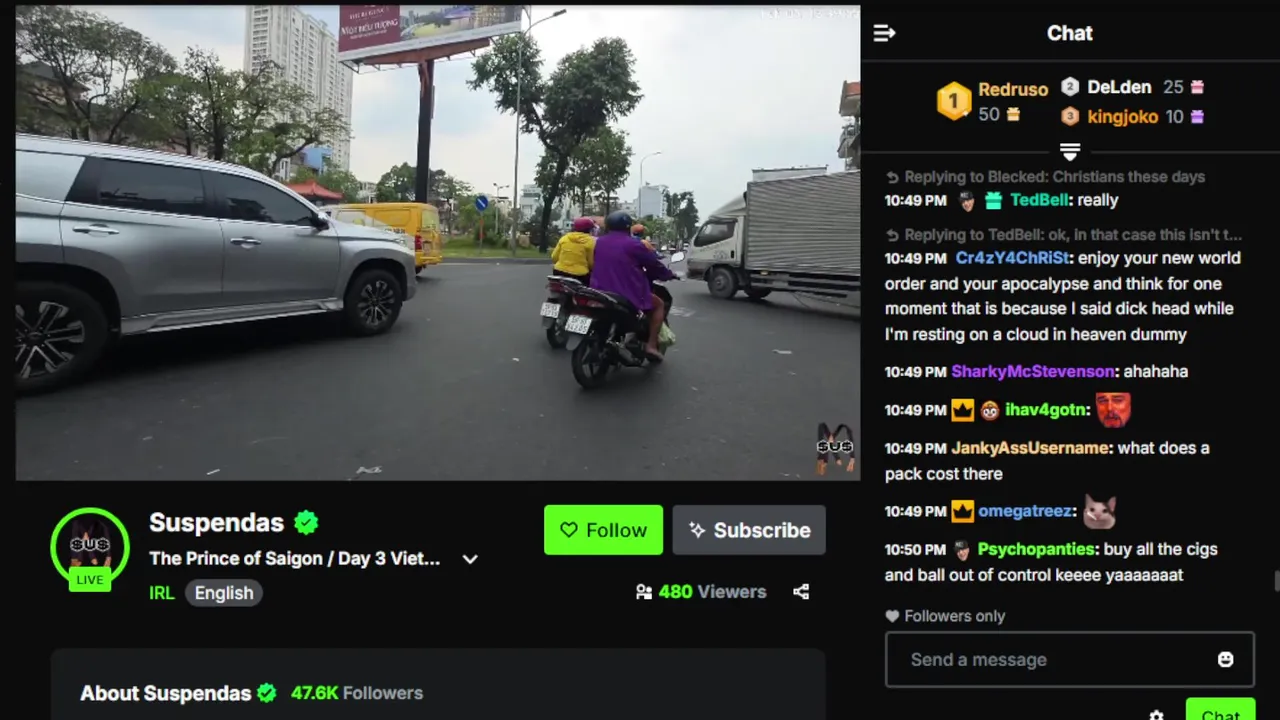
Task: Open chat settings gear icon
Action: [1156, 715]
